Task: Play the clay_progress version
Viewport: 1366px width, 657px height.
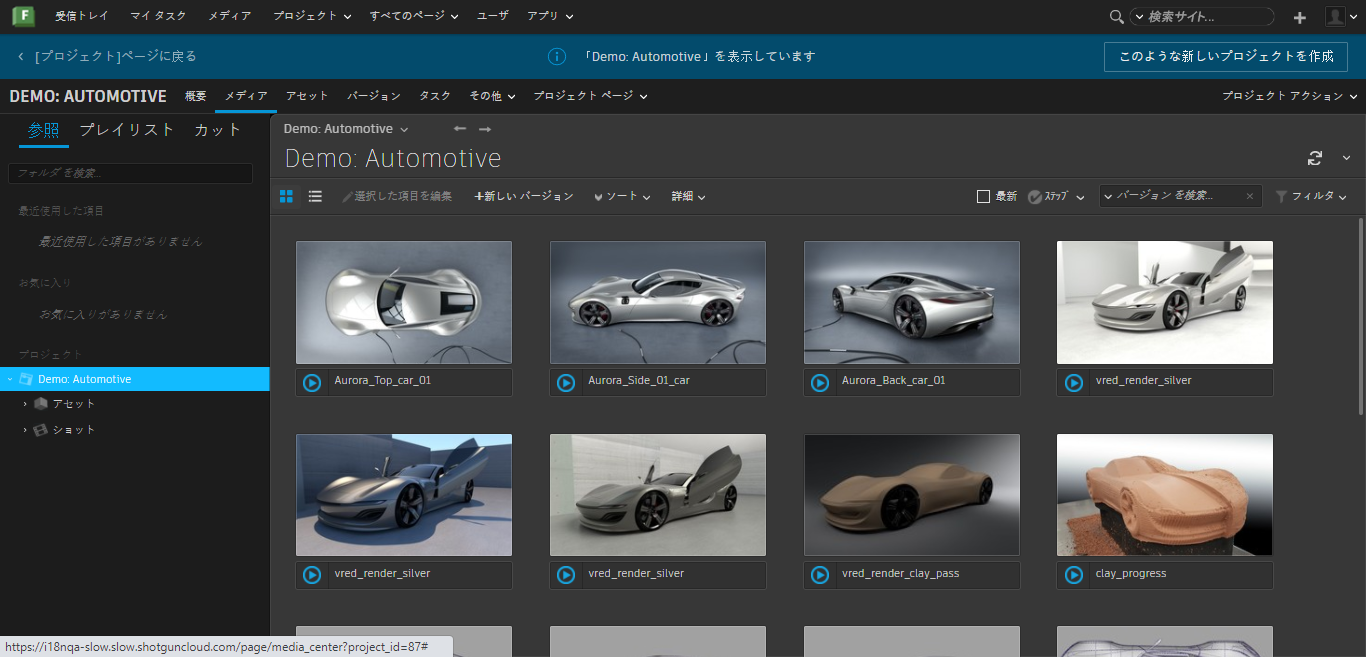Action: tap(1074, 575)
